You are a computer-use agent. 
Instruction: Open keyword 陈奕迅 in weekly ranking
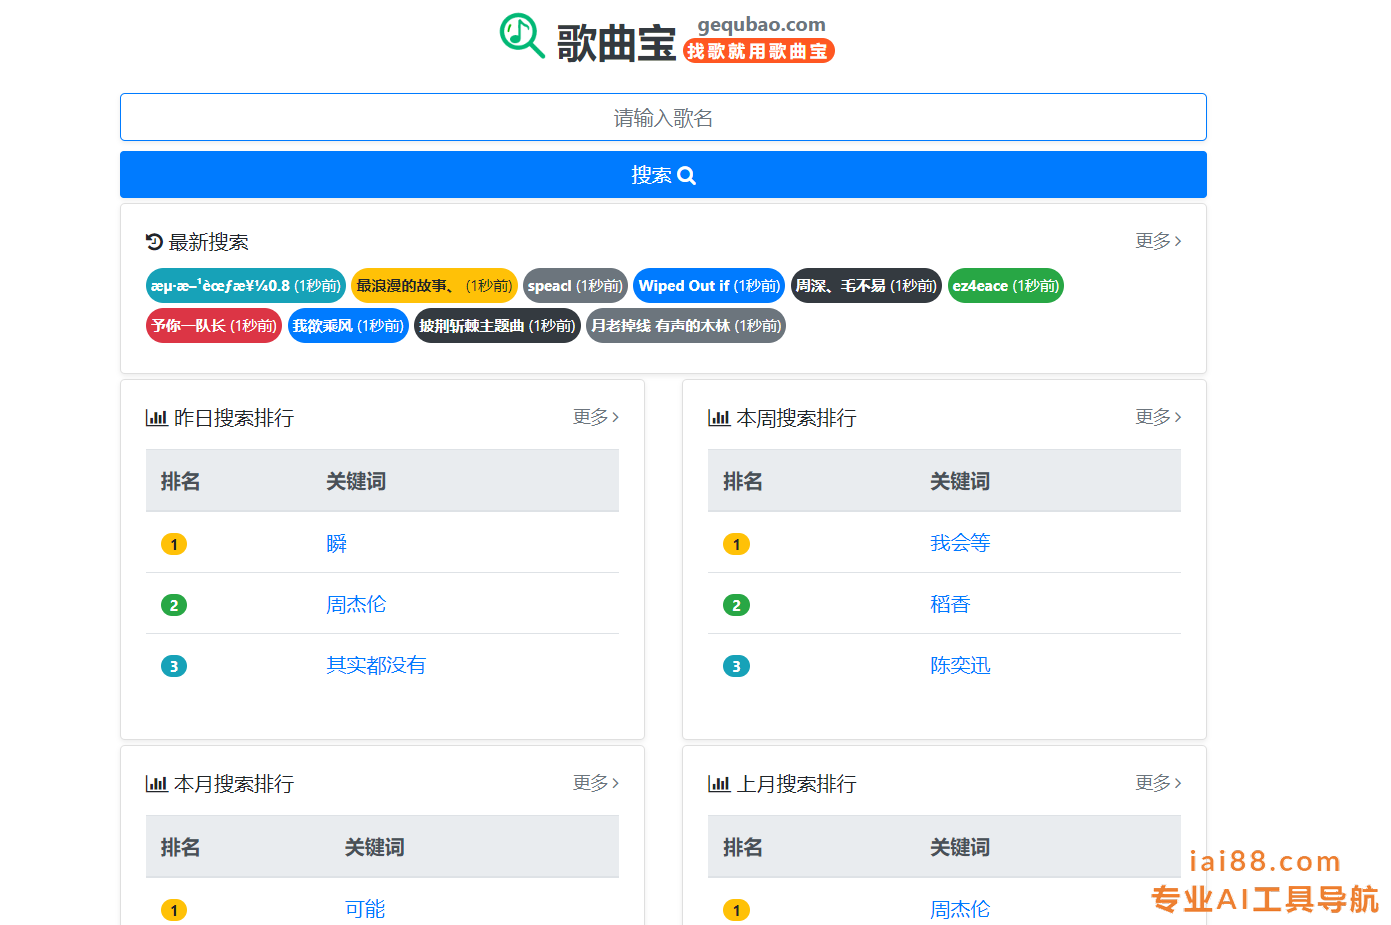pyautogui.click(x=960, y=665)
